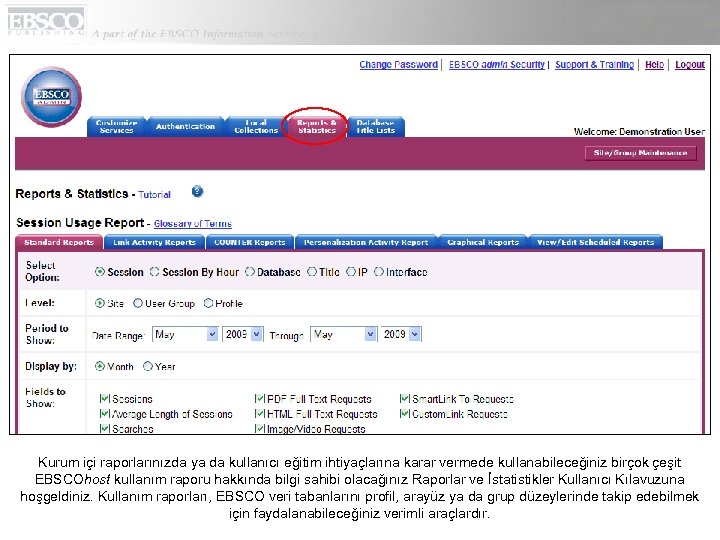Select the Session radio option
The height and width of the screenshot is (540, 720).
tap(100, 272)
